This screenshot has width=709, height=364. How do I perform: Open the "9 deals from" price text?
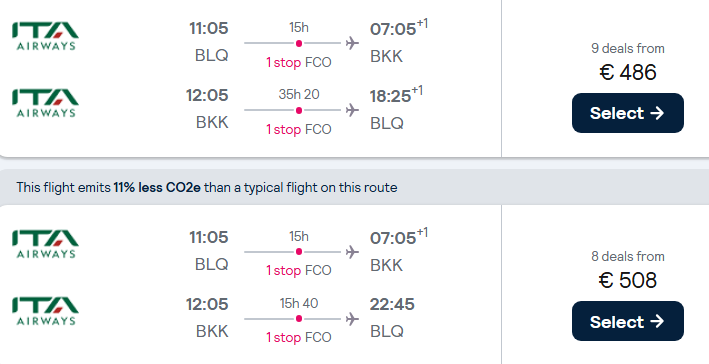coord(628,48)
